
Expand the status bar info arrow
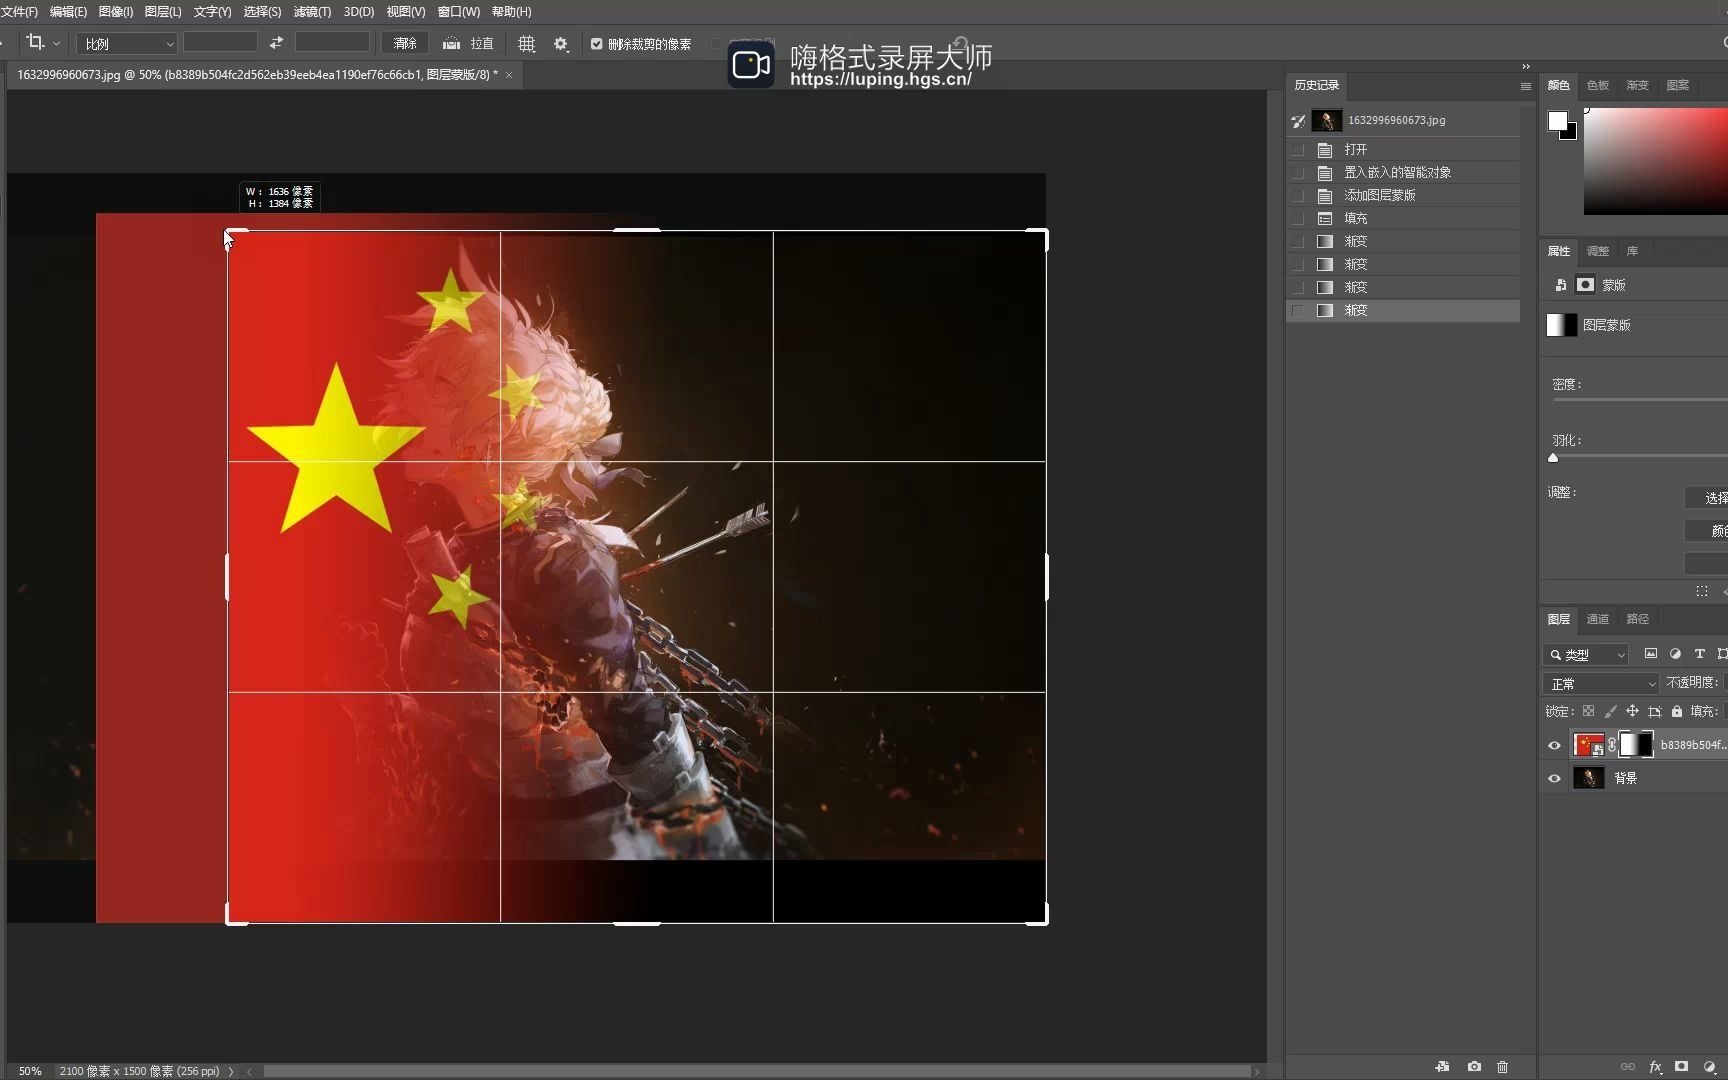pyautogui.click(x=231, y=1071)
